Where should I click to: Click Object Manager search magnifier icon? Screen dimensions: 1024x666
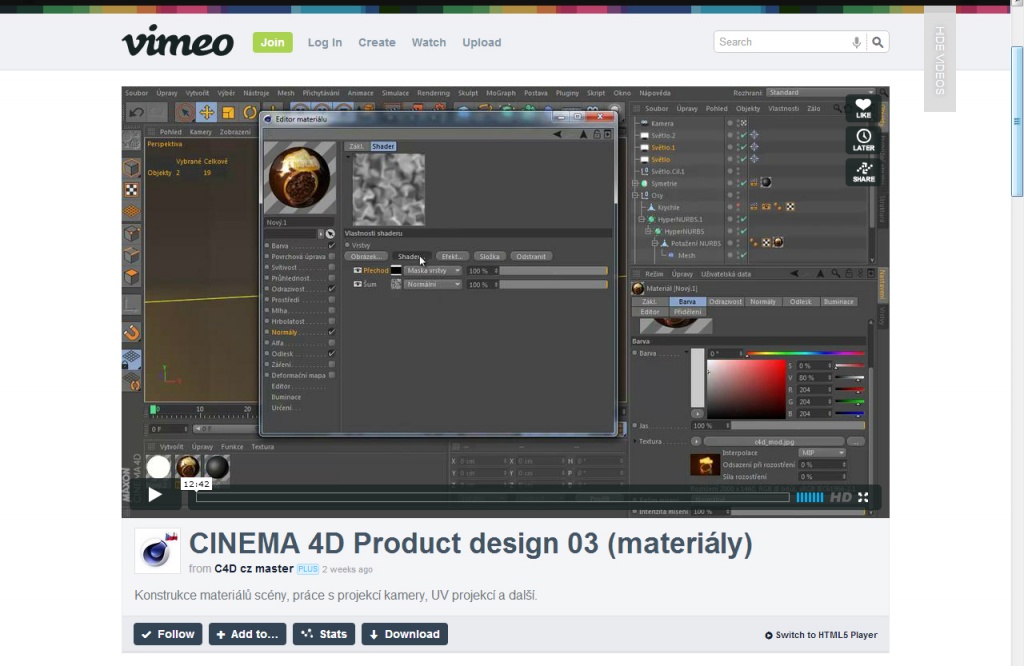pos(837,108)
